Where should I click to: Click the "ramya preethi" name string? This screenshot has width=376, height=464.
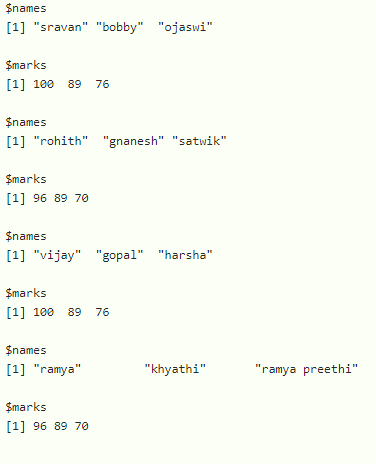coord(307,369)
